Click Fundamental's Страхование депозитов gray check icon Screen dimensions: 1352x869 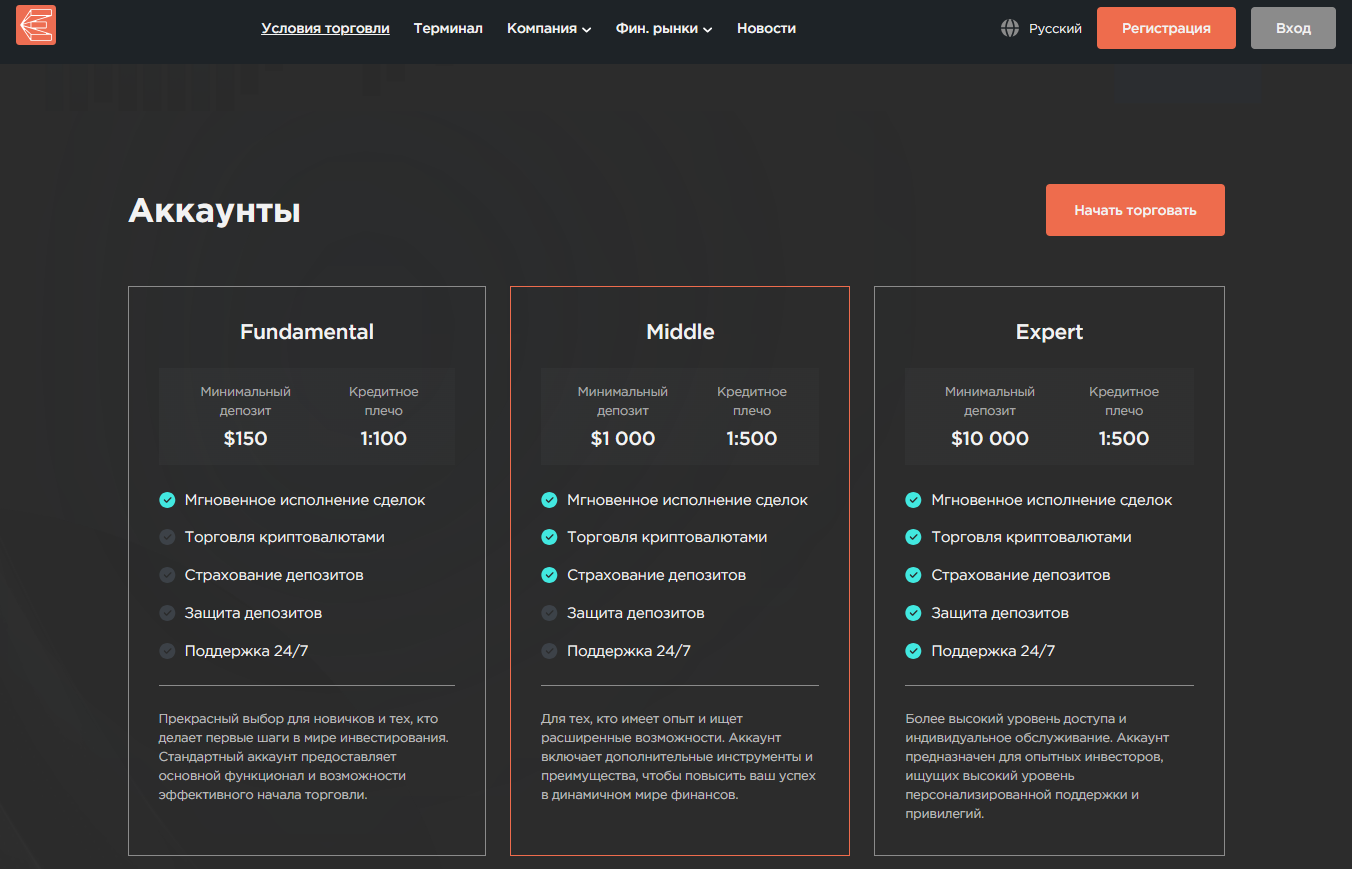(167, 575)
